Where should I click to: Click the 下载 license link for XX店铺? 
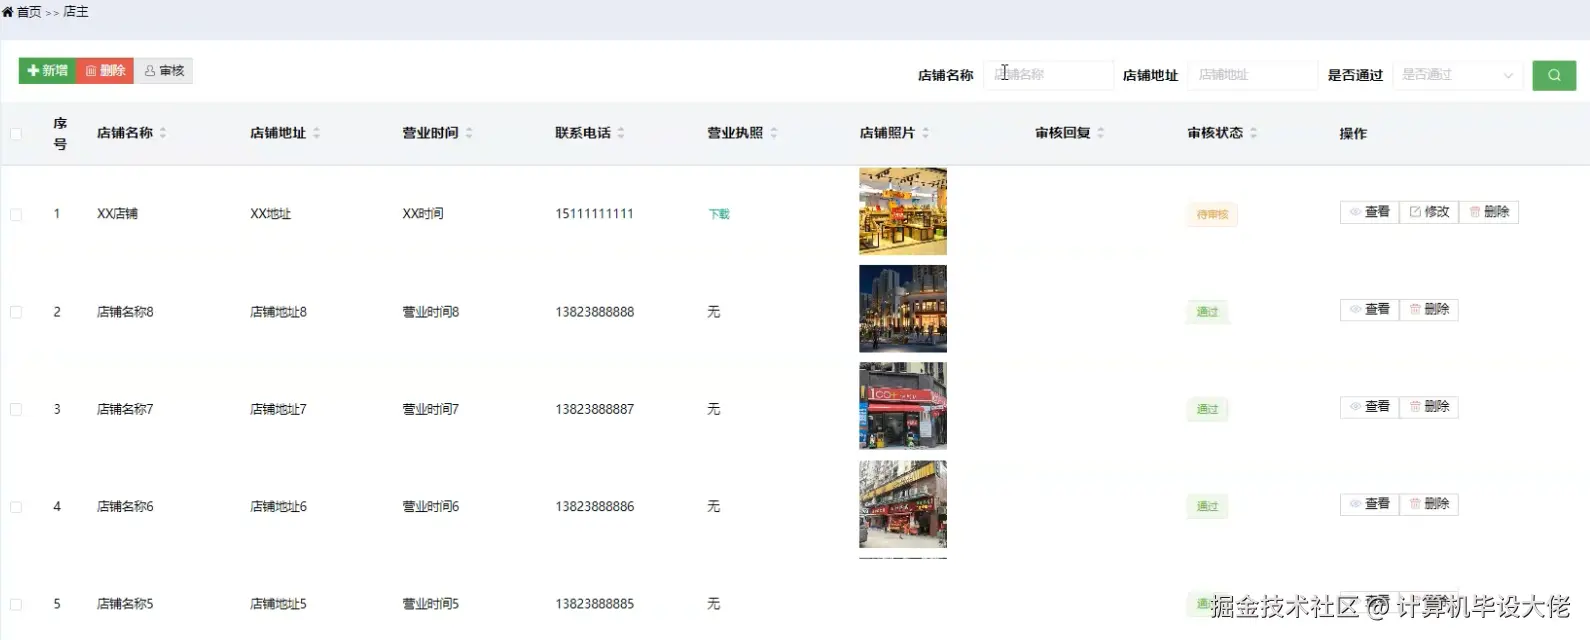pyautogui.click(x=719, y=214)
